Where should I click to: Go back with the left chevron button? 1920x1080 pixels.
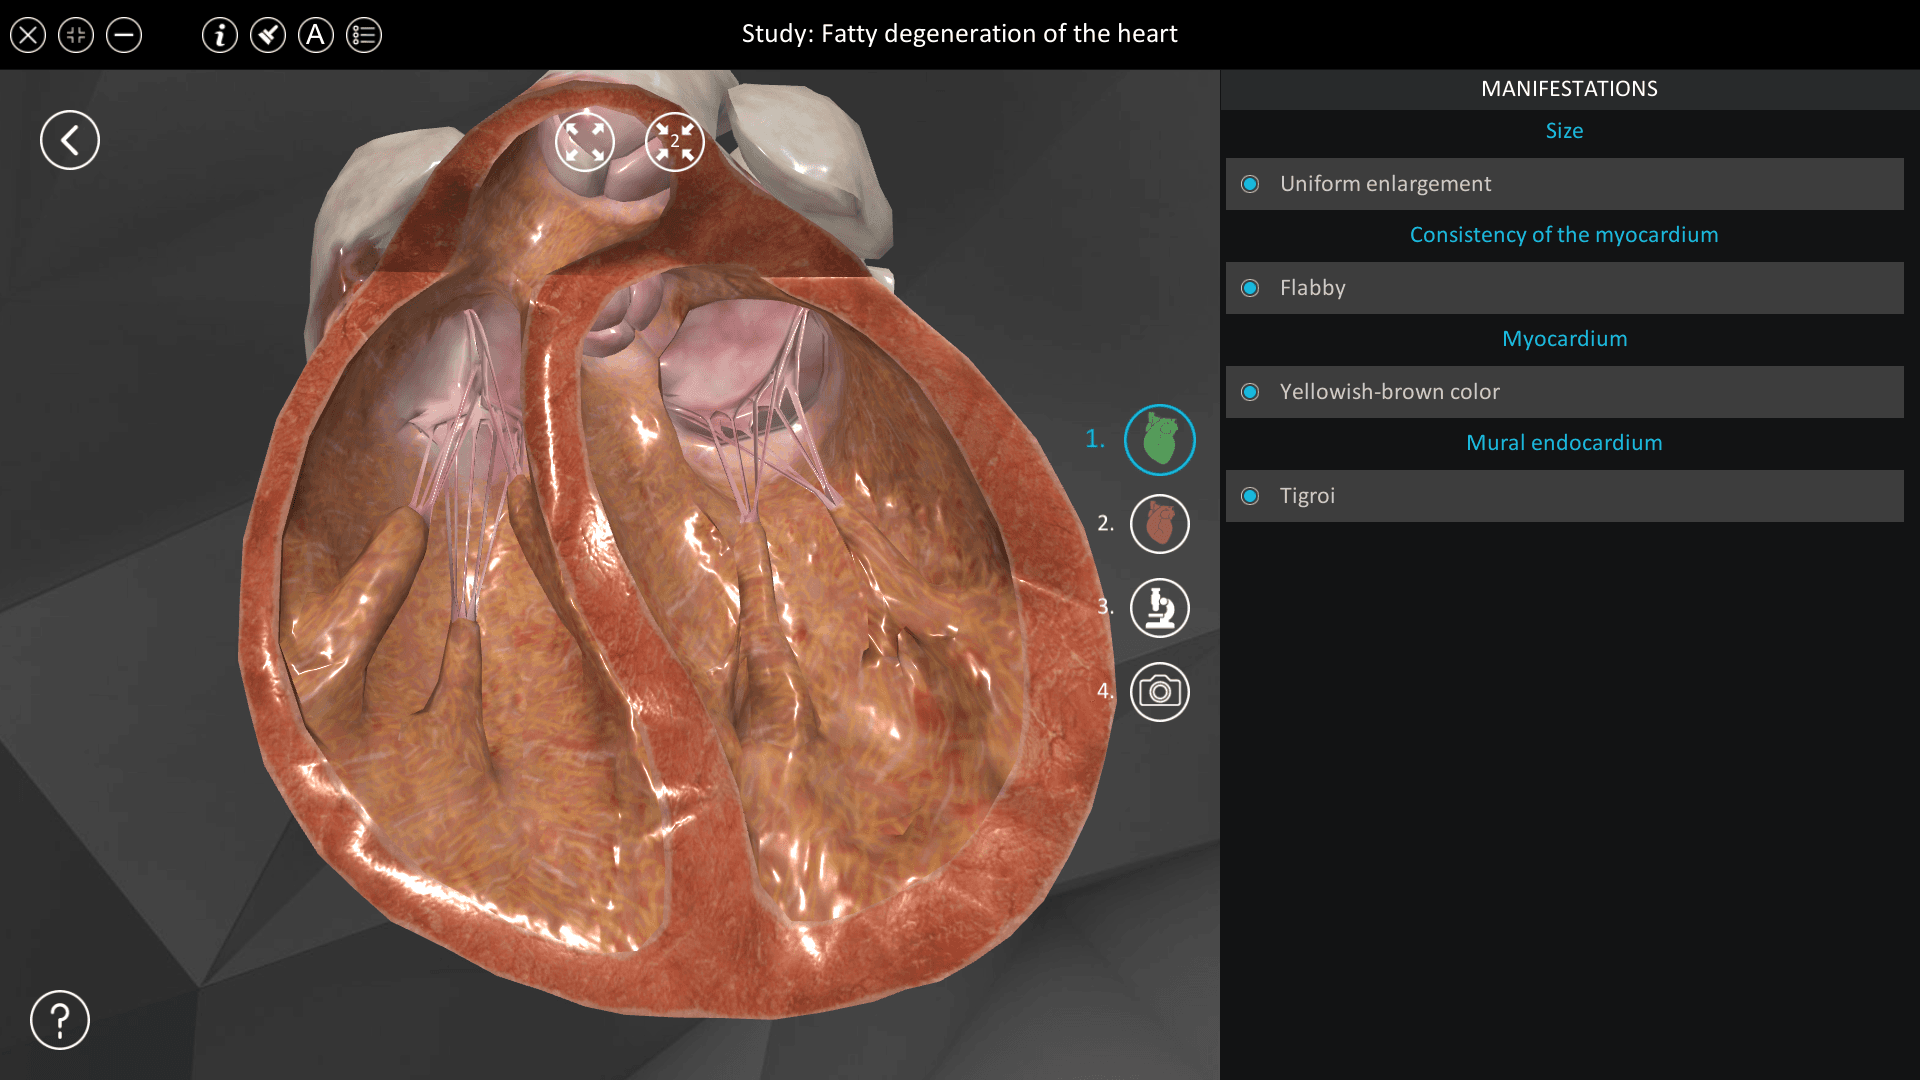[70, 140]
